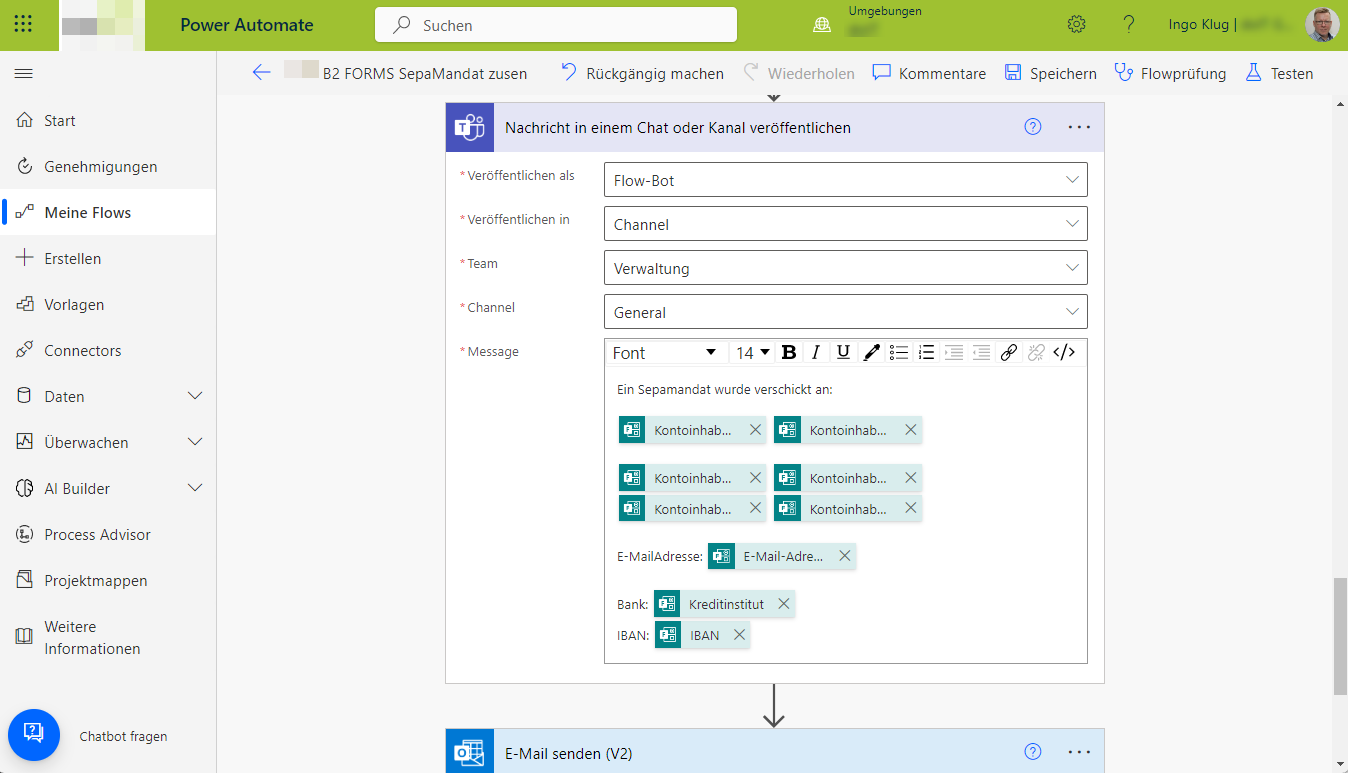
Task: Open the settings gear icon
Action: [1076, 25]
